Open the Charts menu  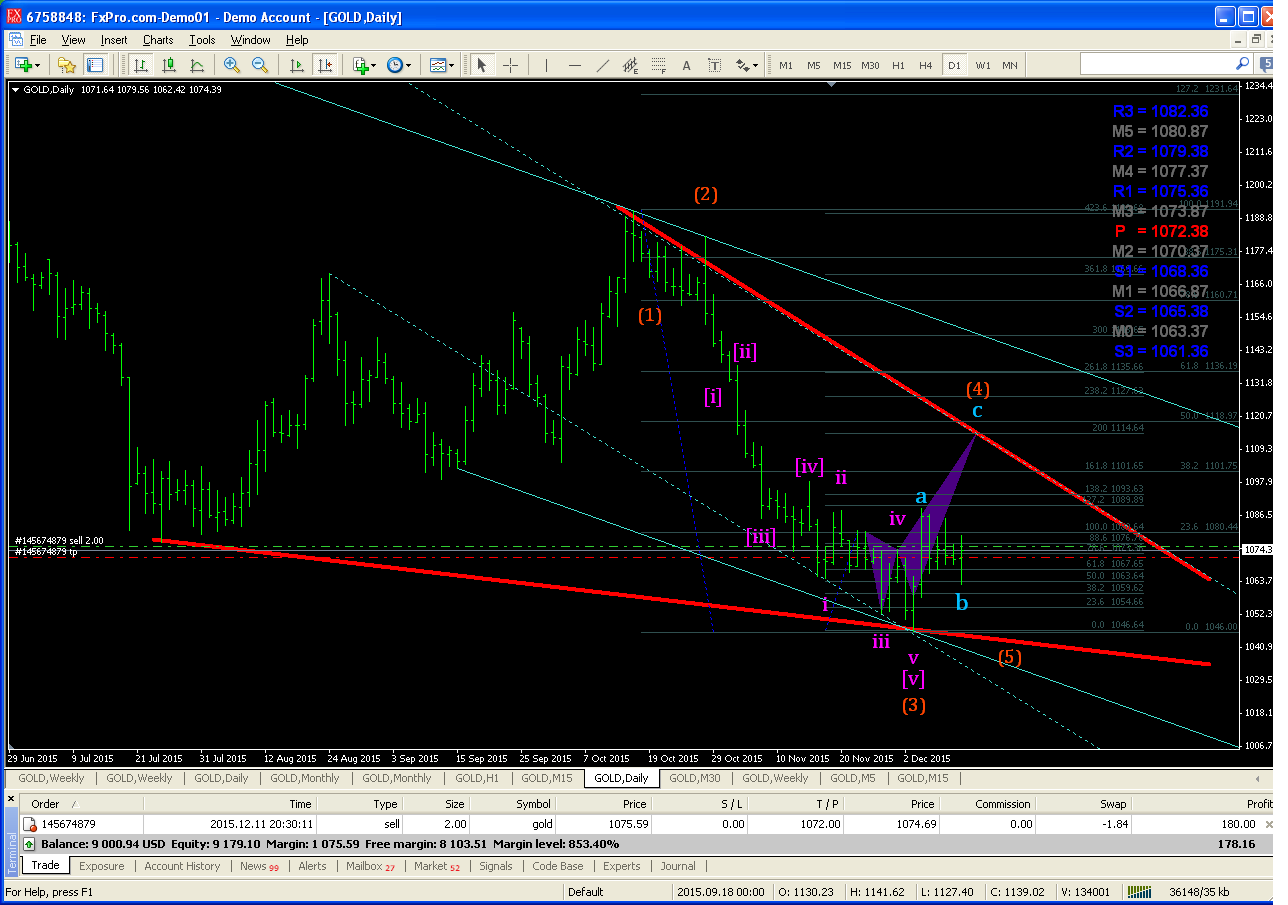pyautogui.click(x=158, y=40)
